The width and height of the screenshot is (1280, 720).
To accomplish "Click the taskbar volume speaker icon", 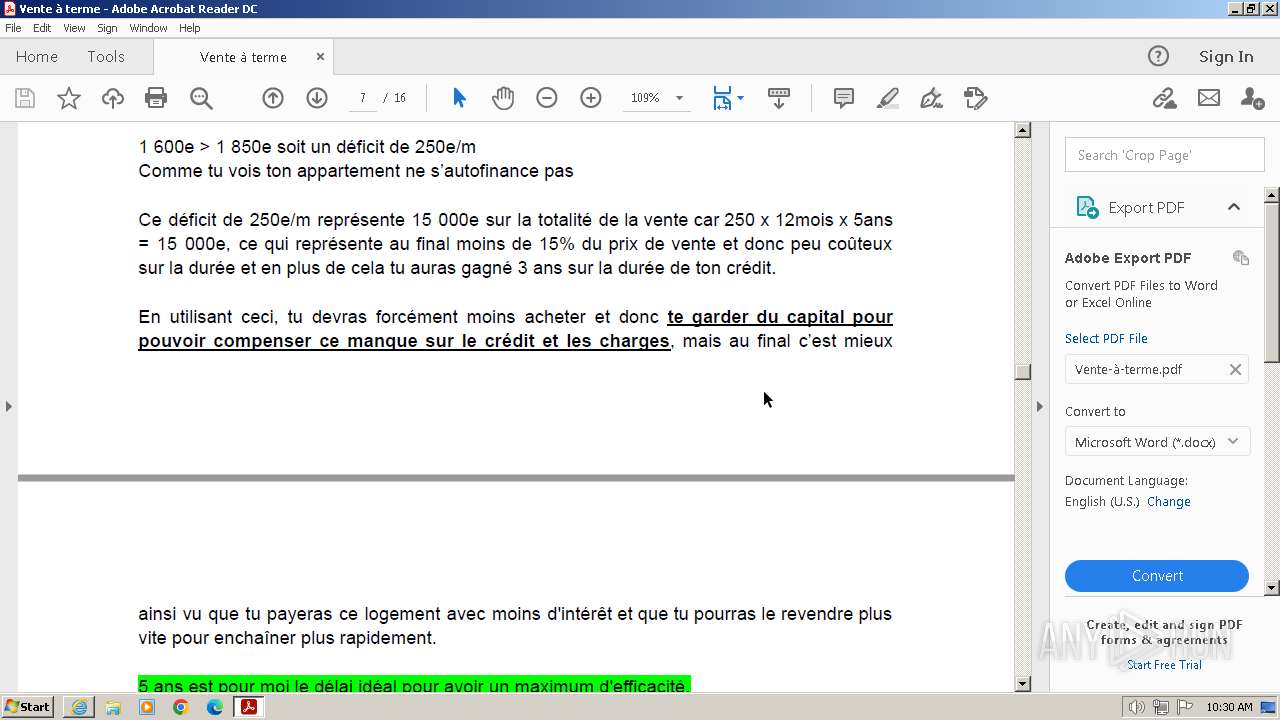I will (x=1136, y=707).
